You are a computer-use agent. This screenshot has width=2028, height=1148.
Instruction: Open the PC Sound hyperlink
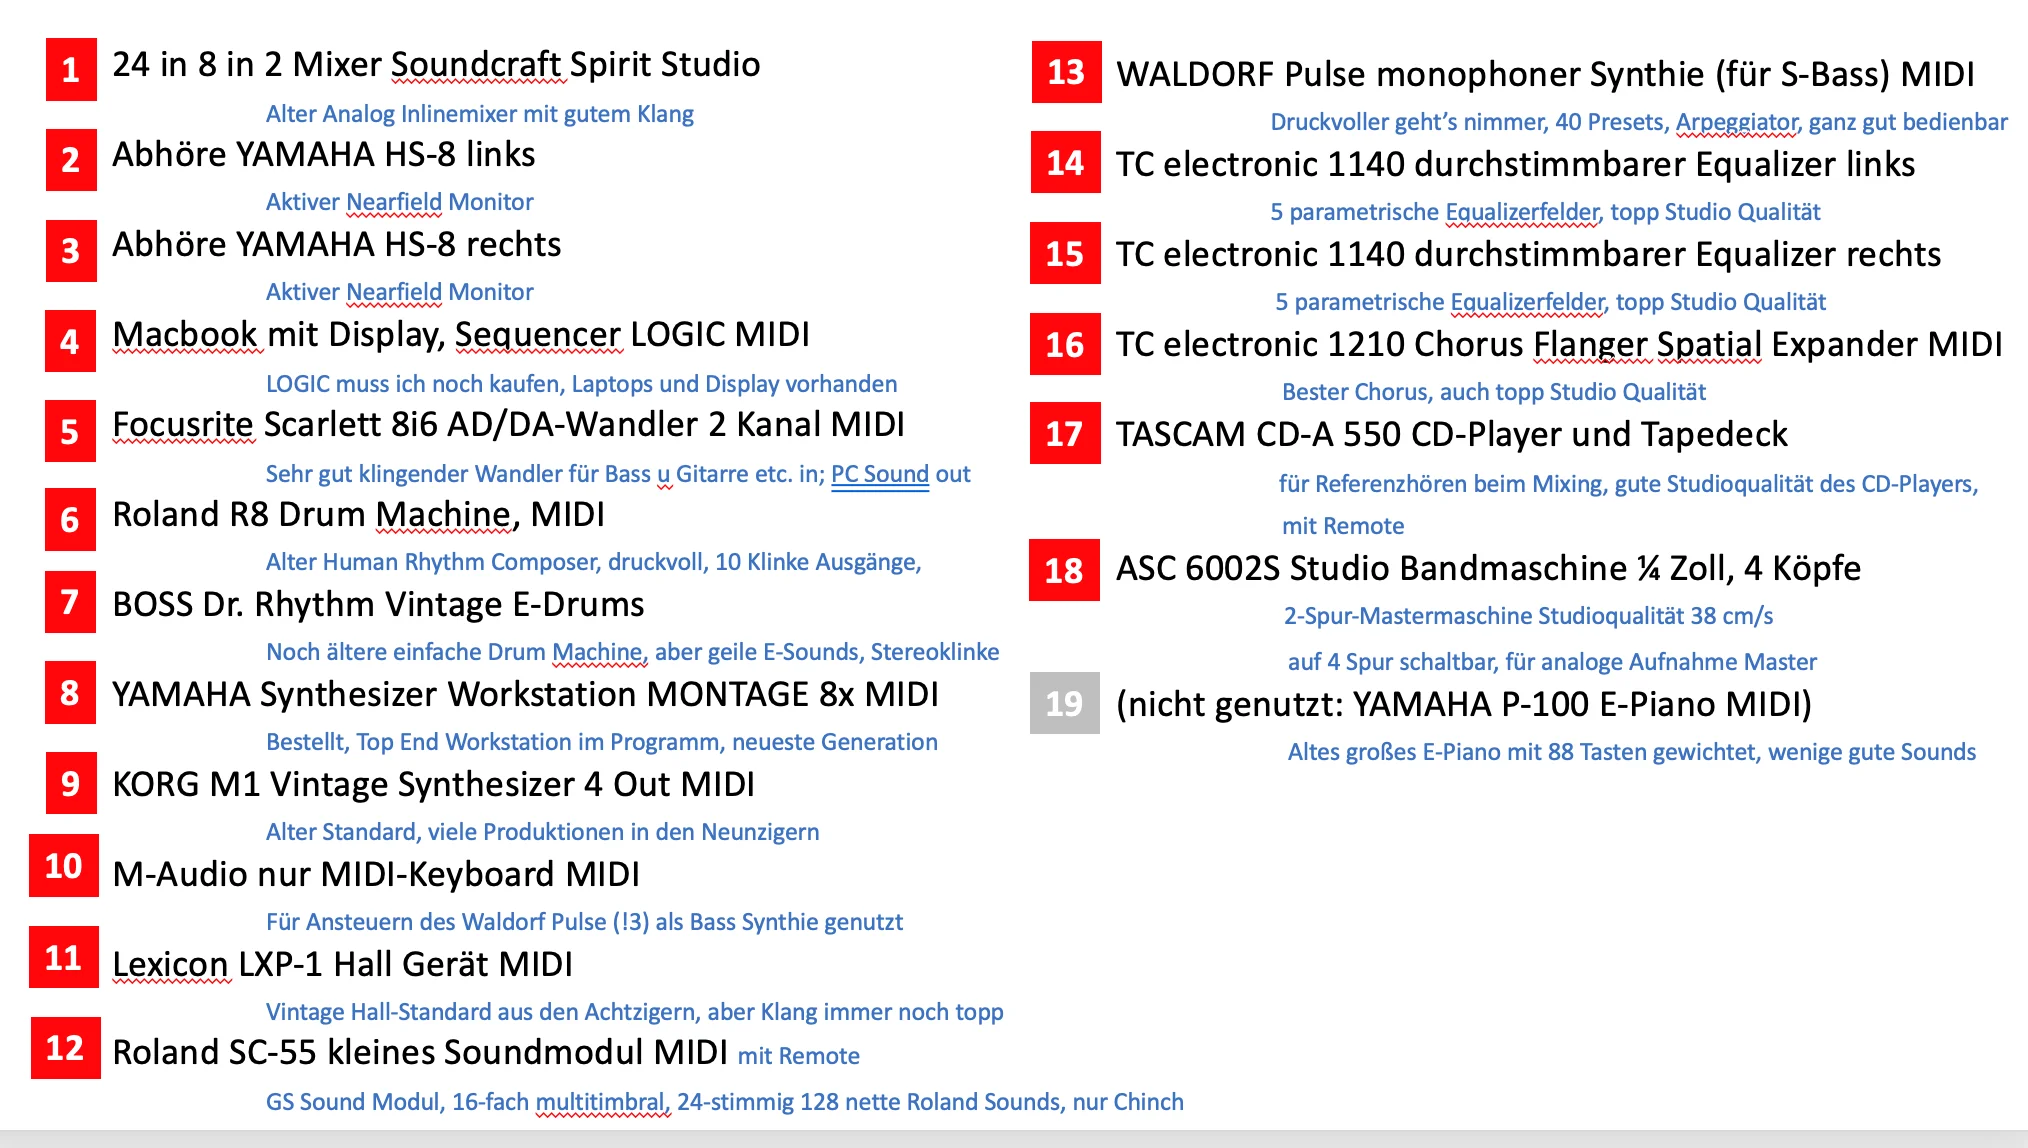pyautogui.click(x=880, y=474)
